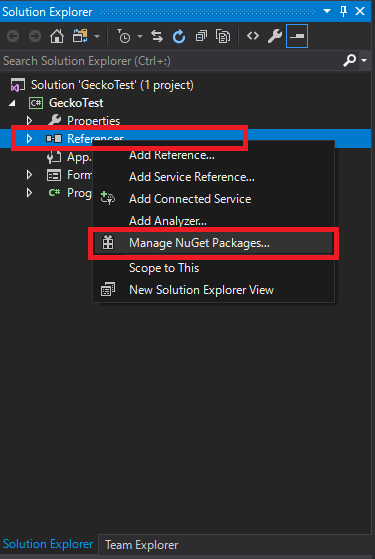
Task: Click the Collapse All icon
Action: 201,36
